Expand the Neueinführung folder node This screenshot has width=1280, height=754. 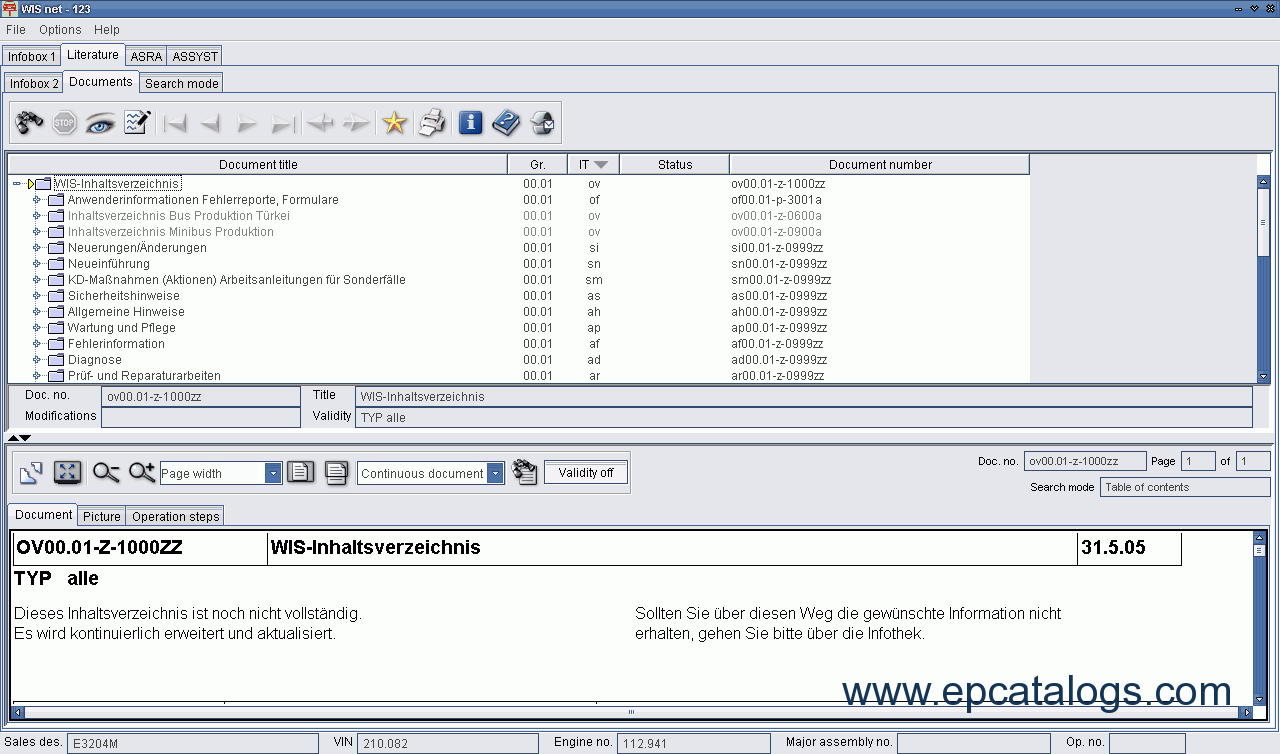coord(37,264)
